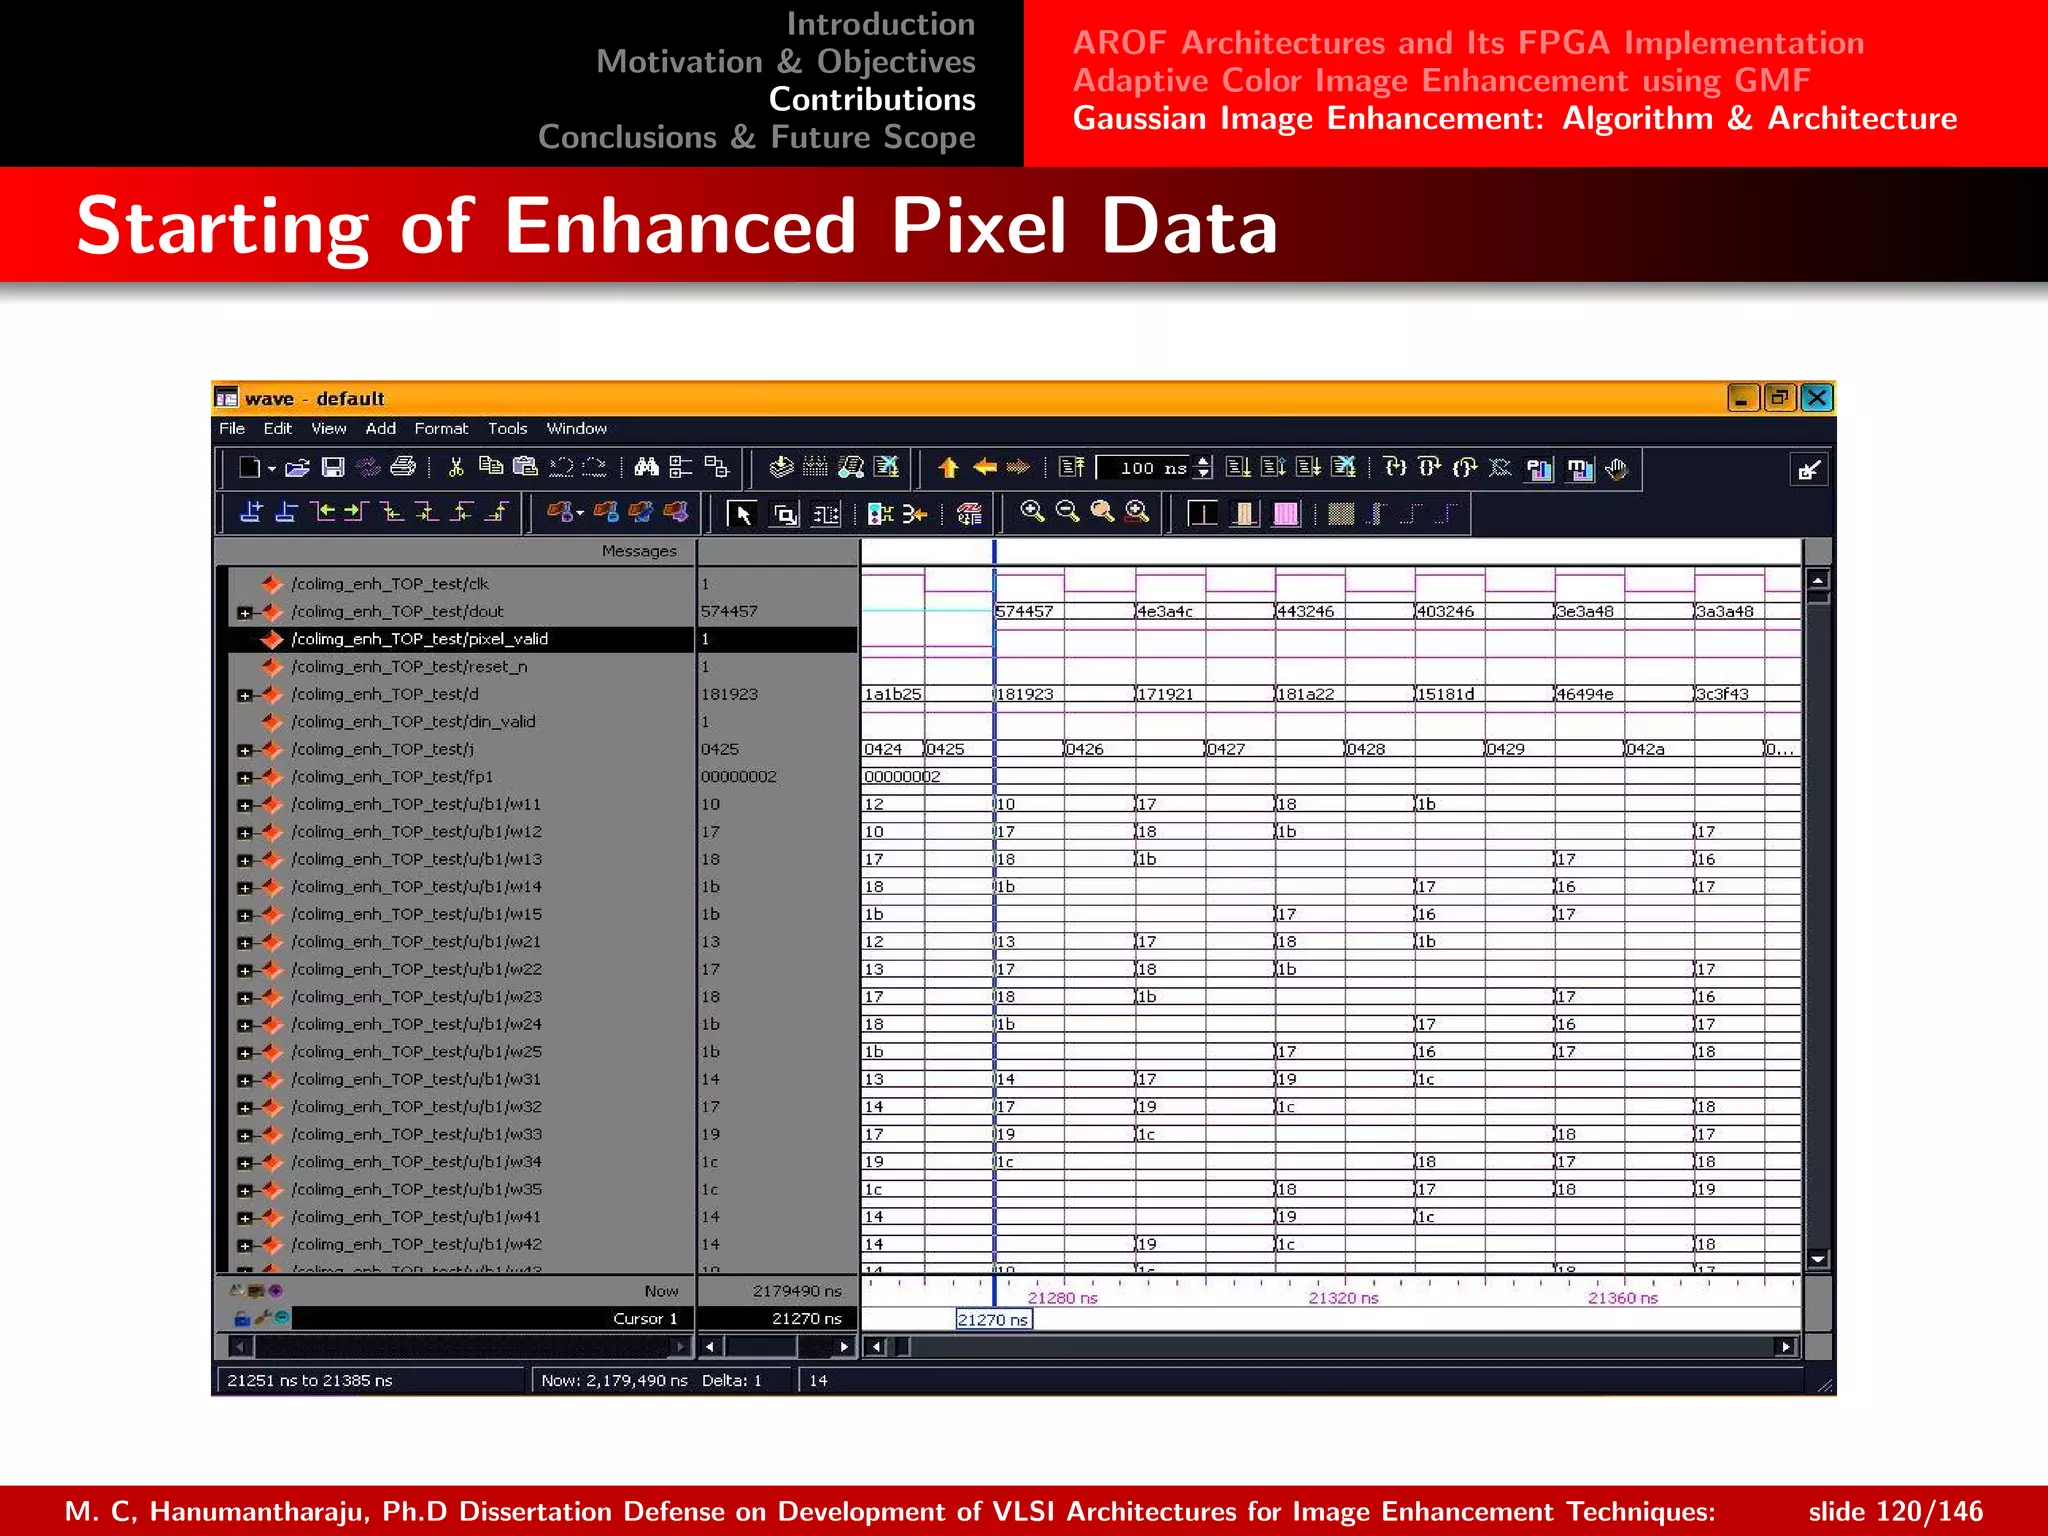The image size is (2048, 1536).
Task: Click the Step into icon
Action: (x=1395, y=467)
